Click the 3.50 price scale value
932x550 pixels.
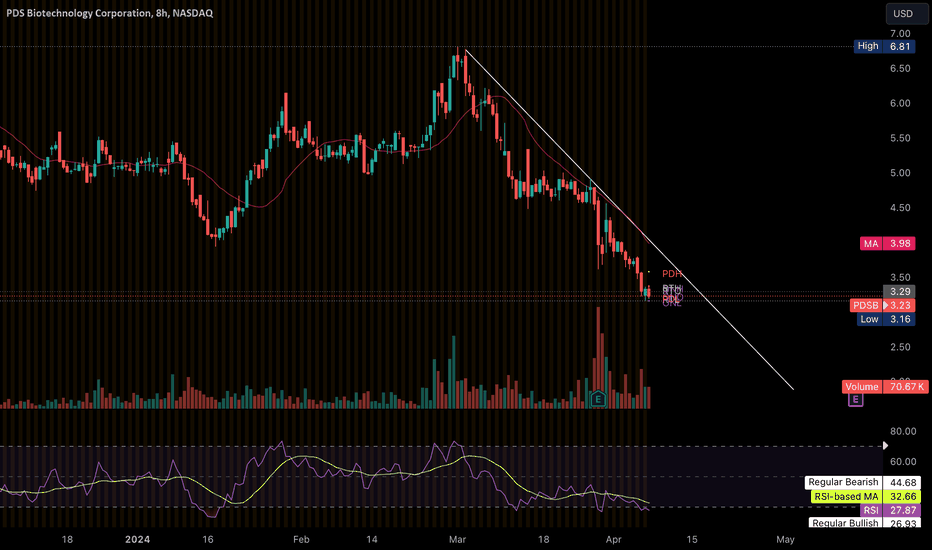pyautogui.click(x=900, y=277)
